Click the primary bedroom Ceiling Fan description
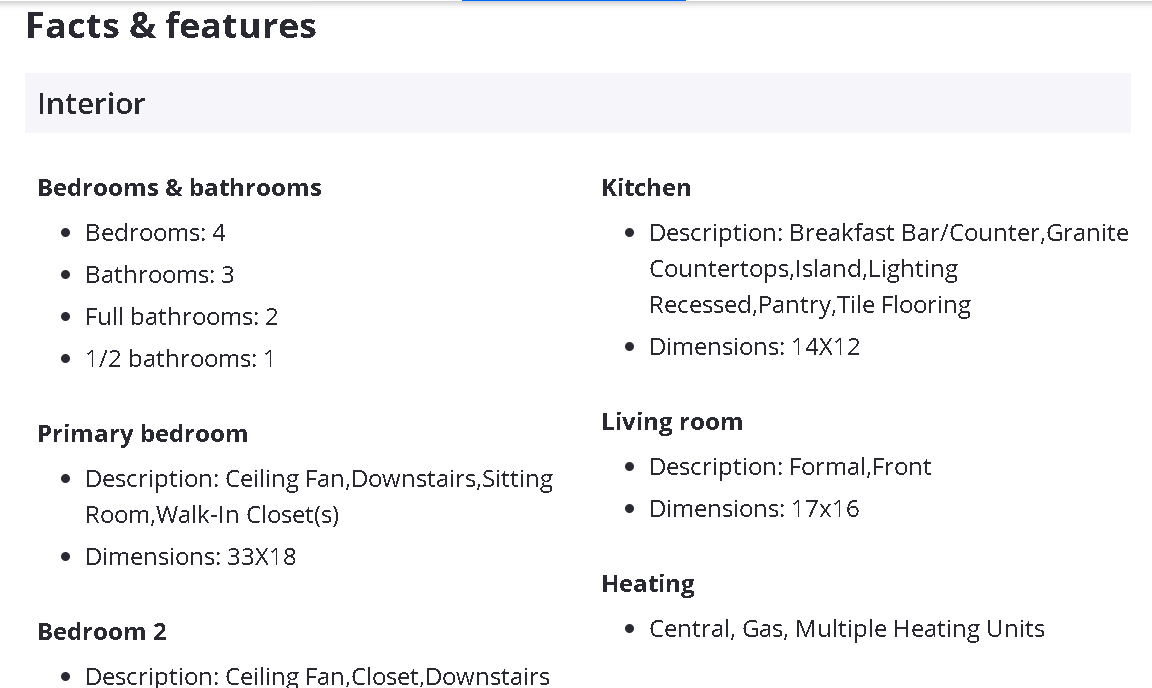1152x688 pixels. coord(318,497)
